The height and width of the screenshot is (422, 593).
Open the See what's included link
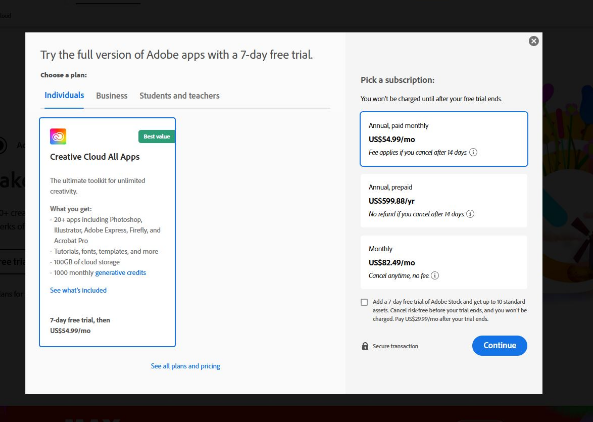78,290
